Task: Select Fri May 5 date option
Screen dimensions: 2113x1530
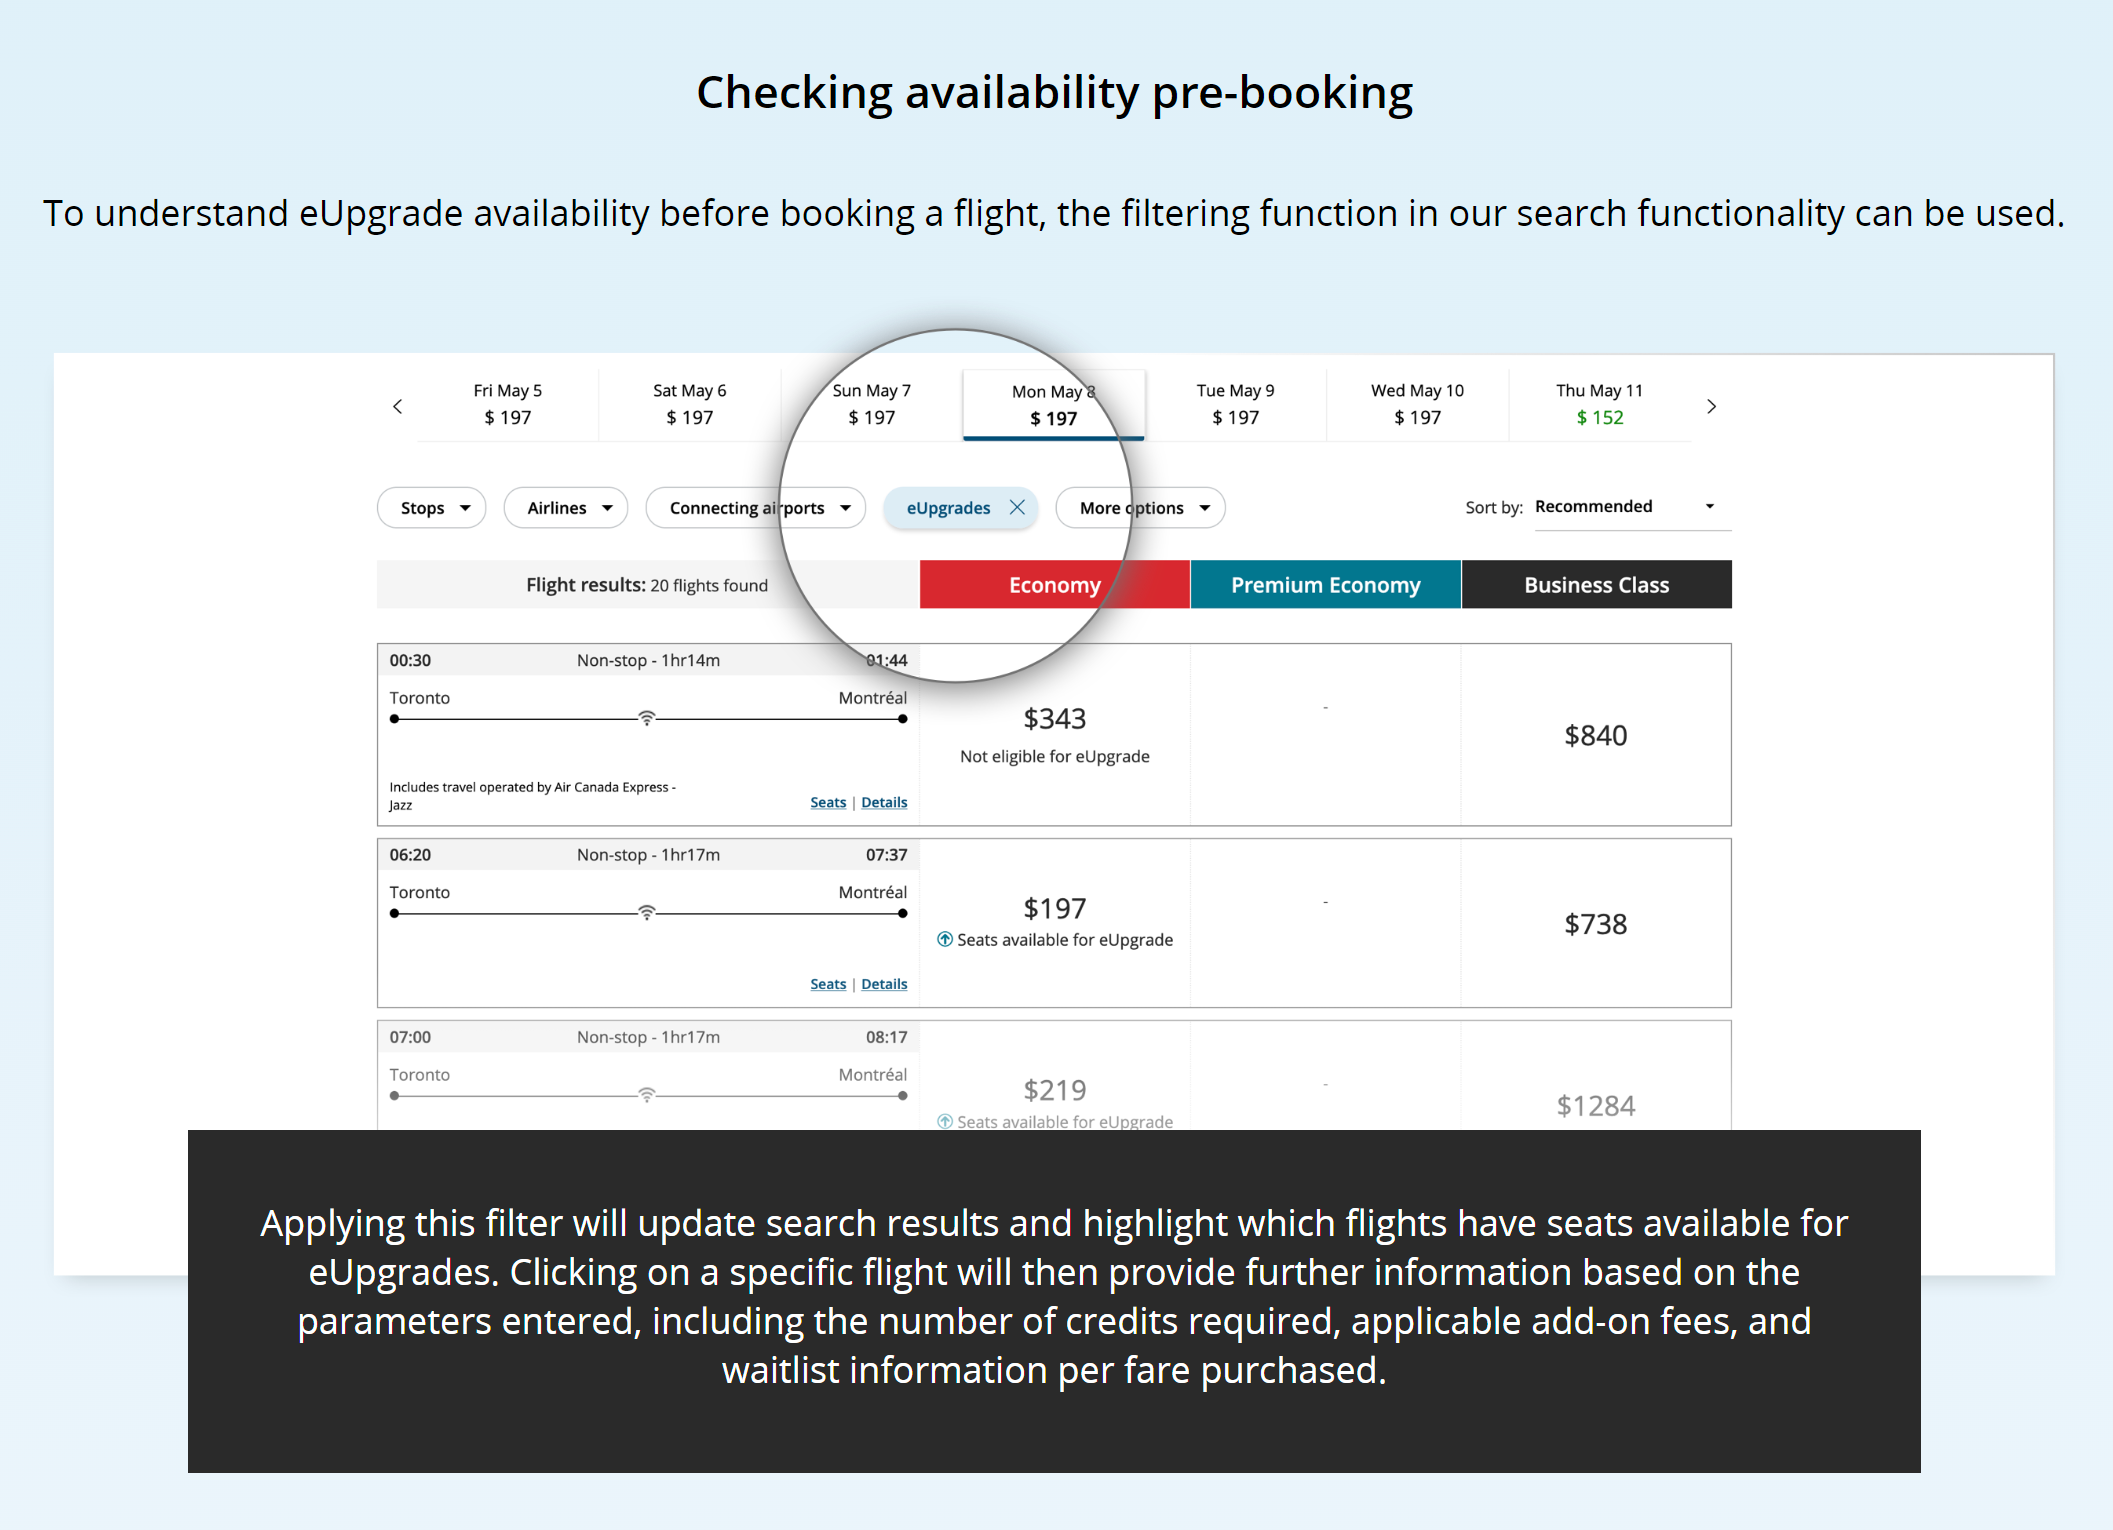Action: 508,404
